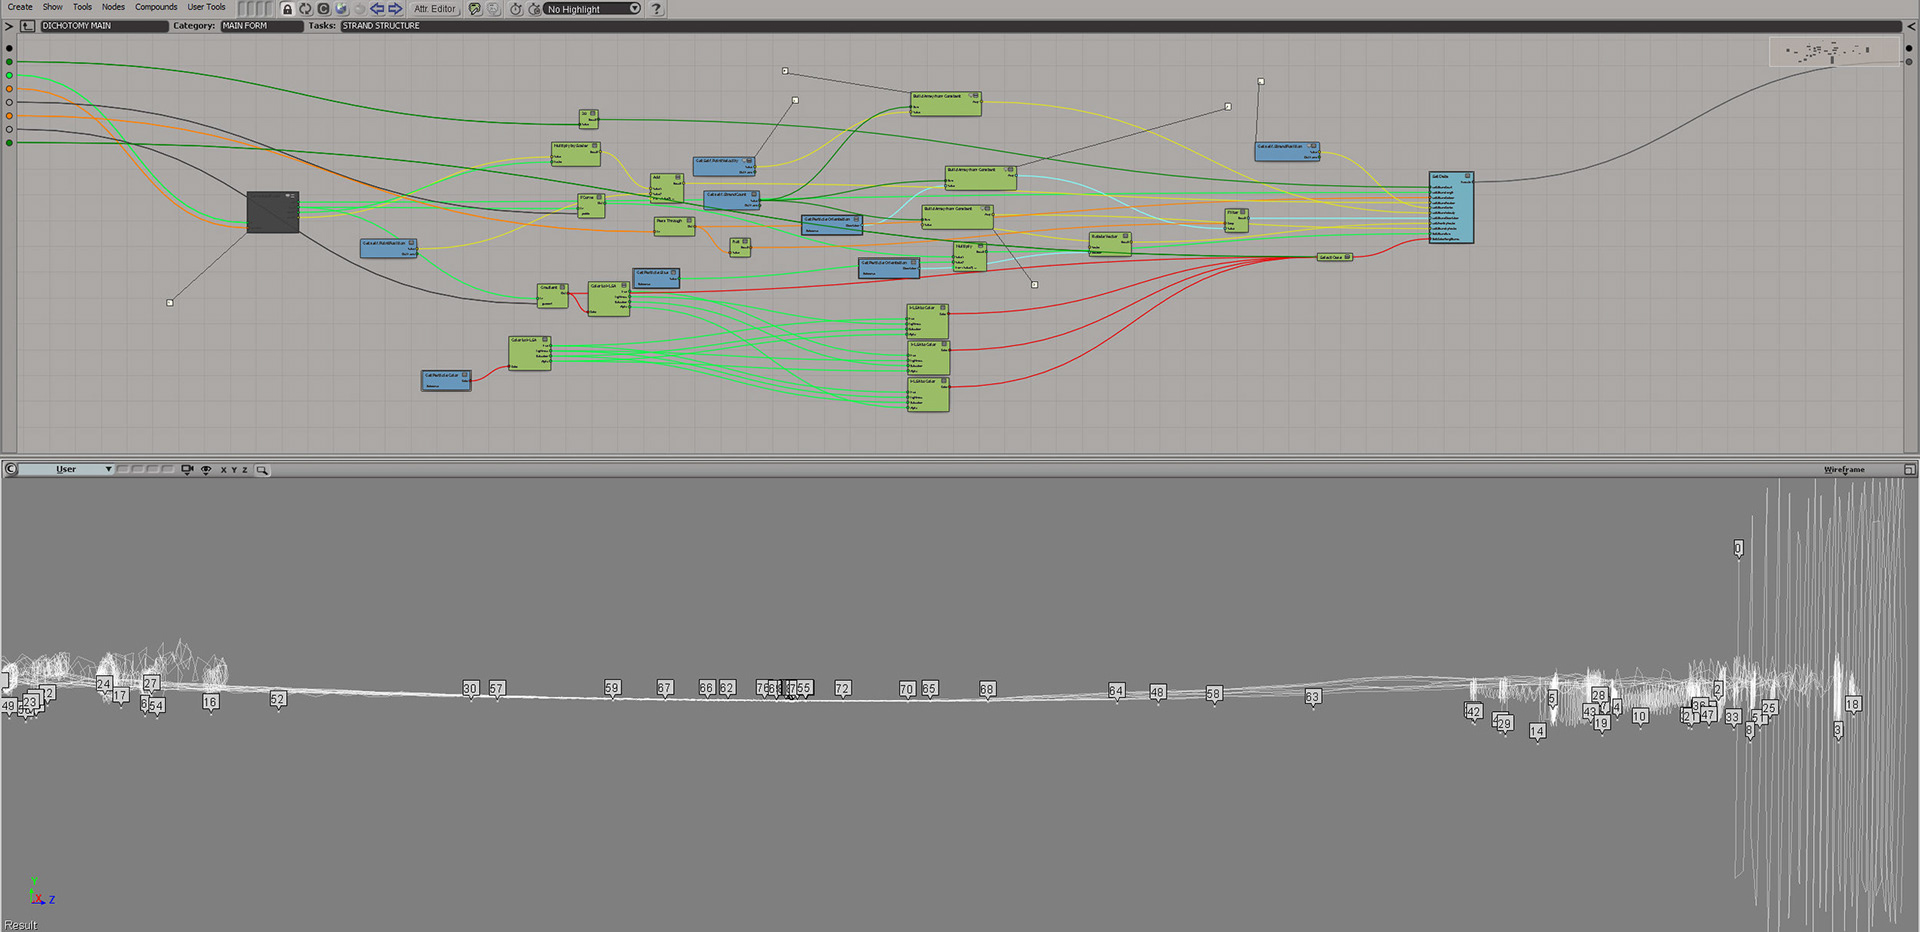Click fourth memo camera box in viewport bar
Screen dimensions: 1920x932
(x=168, y=469)
